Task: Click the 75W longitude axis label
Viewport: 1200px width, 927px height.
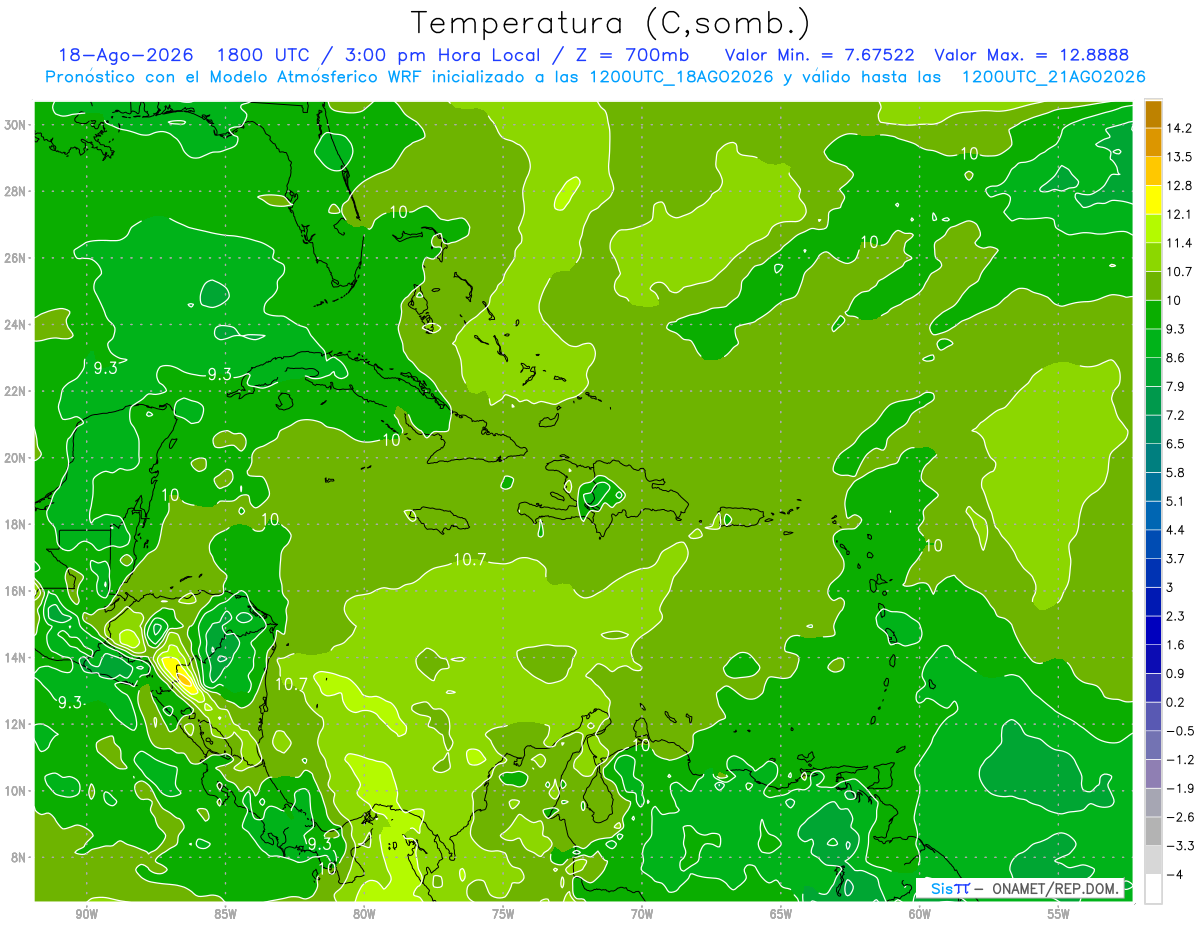Action: coord(503,914)
